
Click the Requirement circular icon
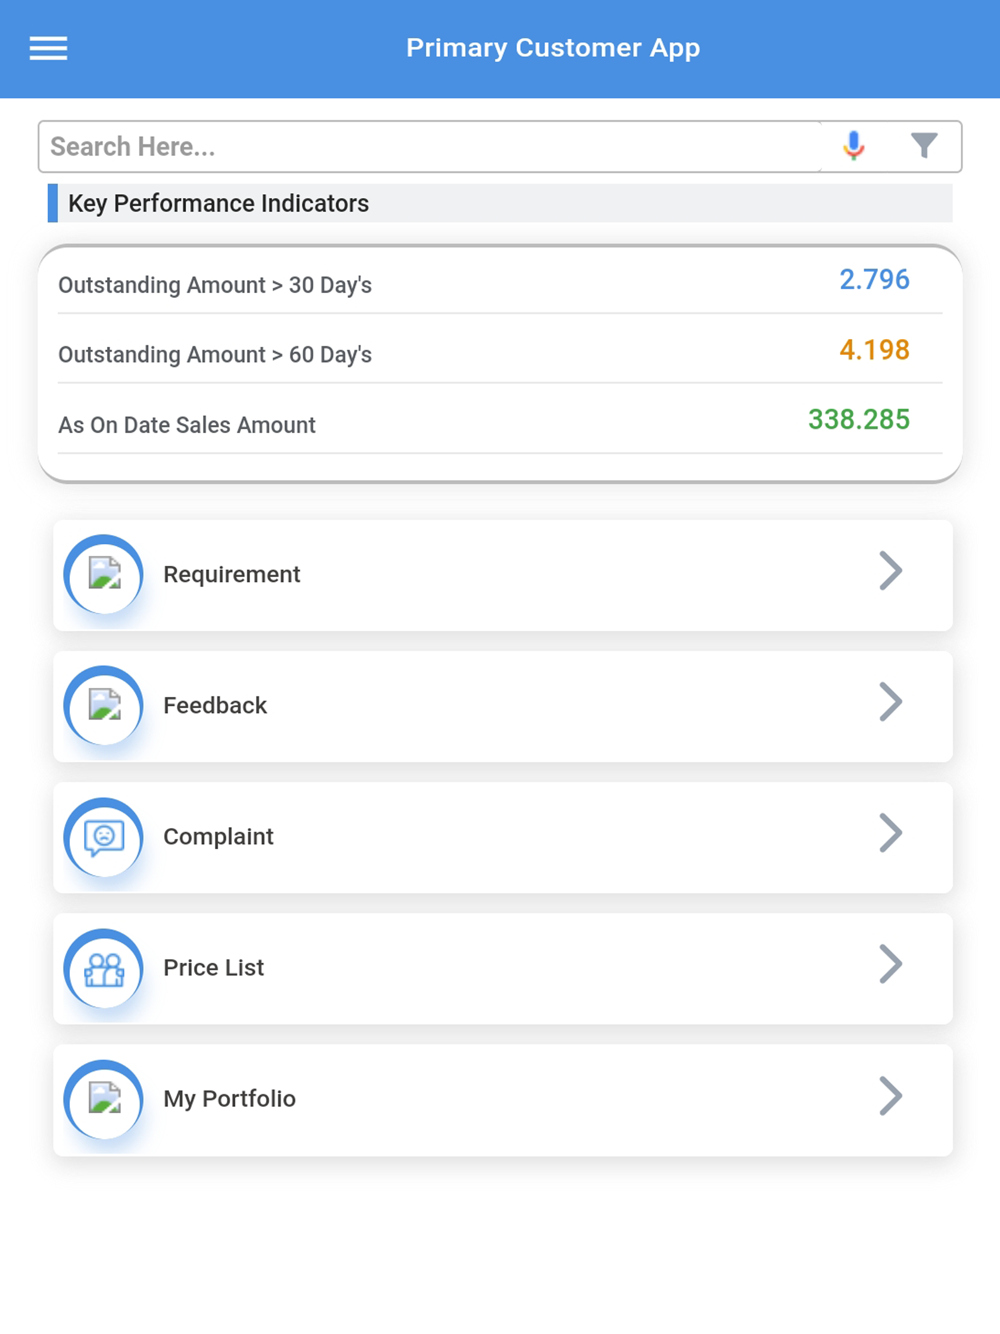tap(104, 574)
